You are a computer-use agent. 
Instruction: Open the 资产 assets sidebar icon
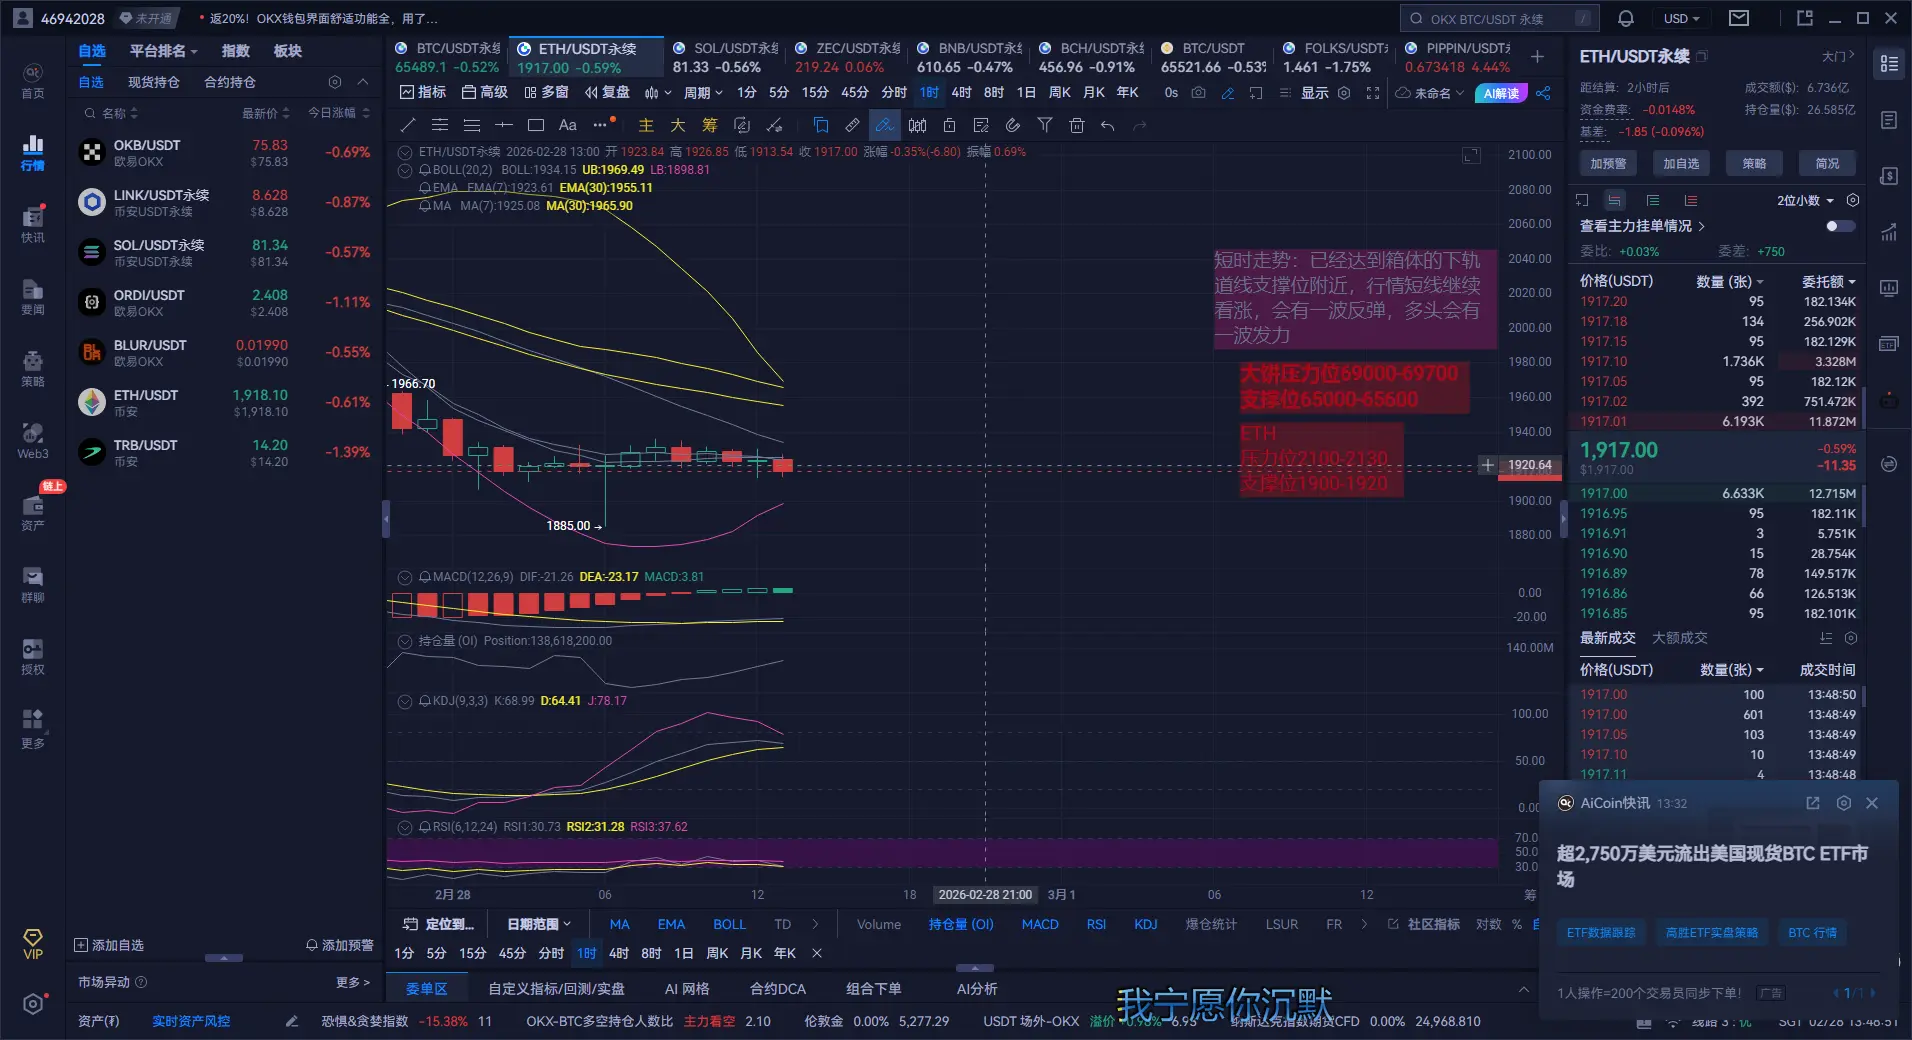point(33,512)
